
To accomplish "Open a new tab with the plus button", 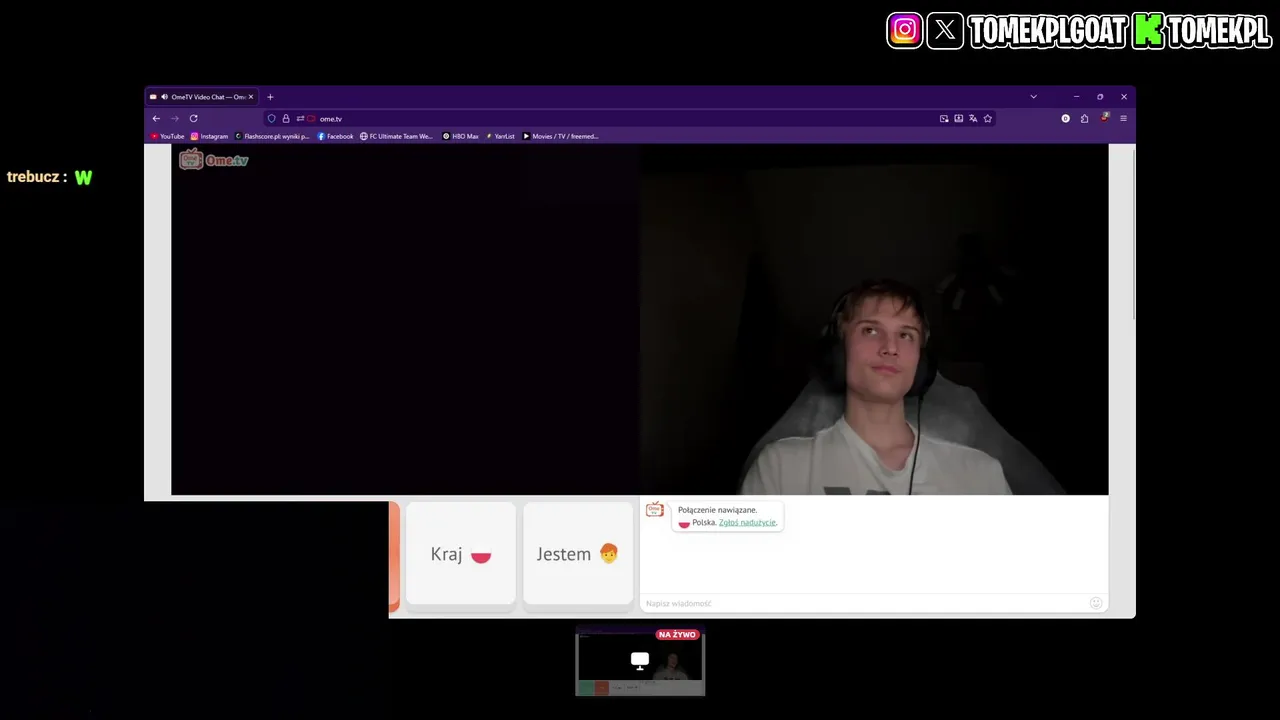I will (270, 97).
